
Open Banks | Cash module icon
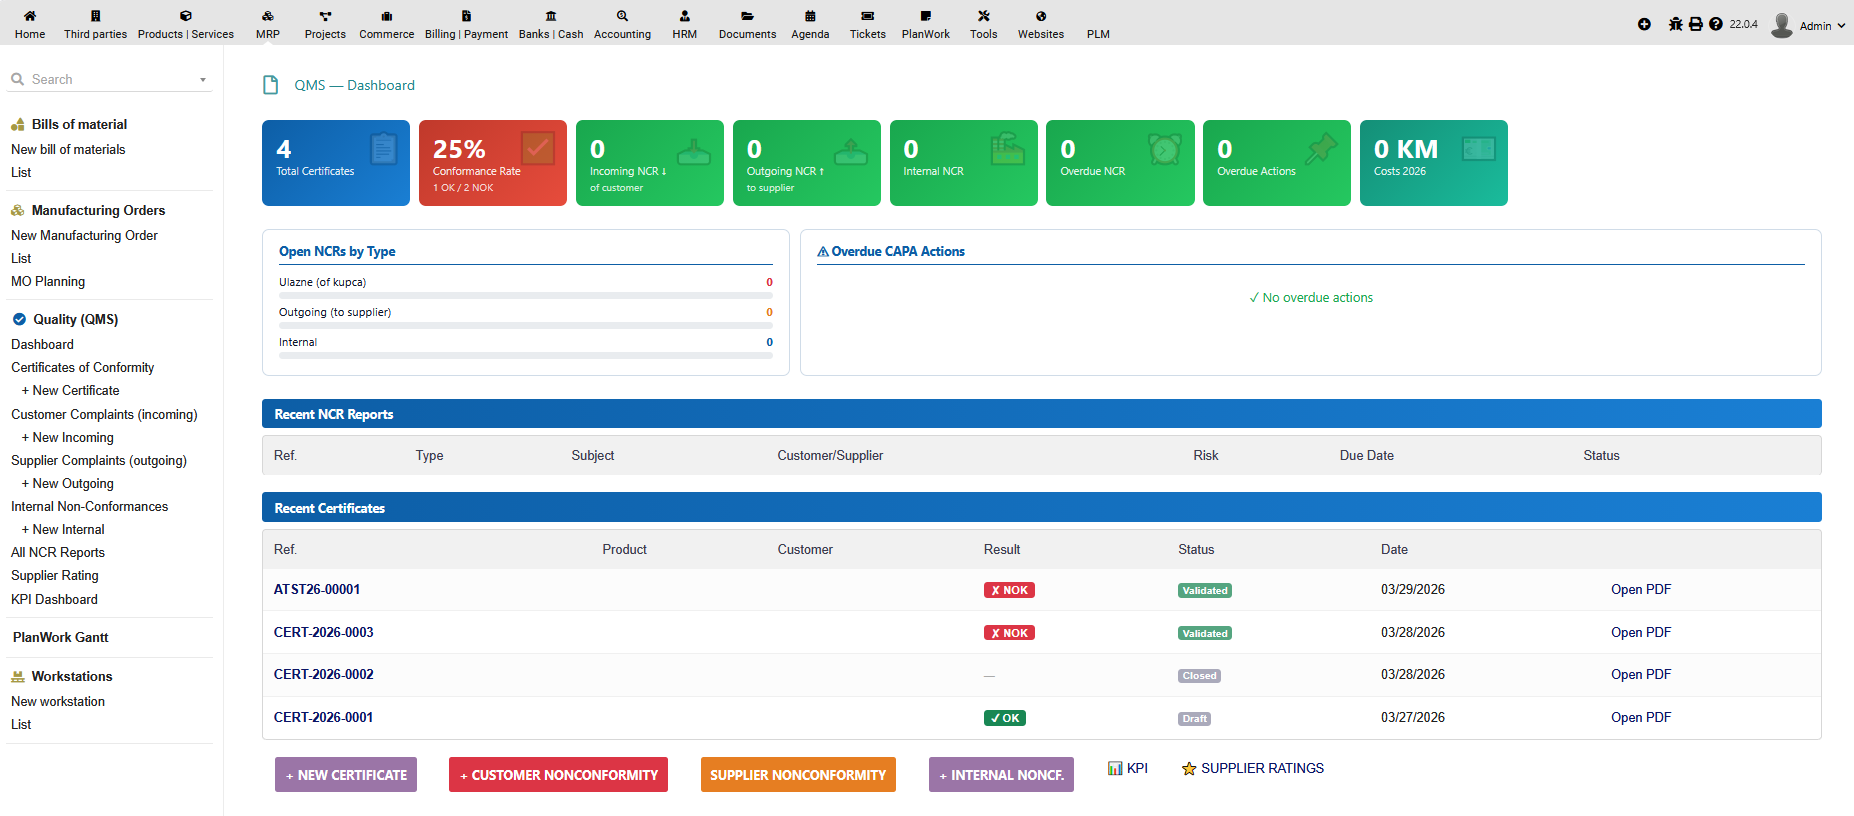coord(551,16)
